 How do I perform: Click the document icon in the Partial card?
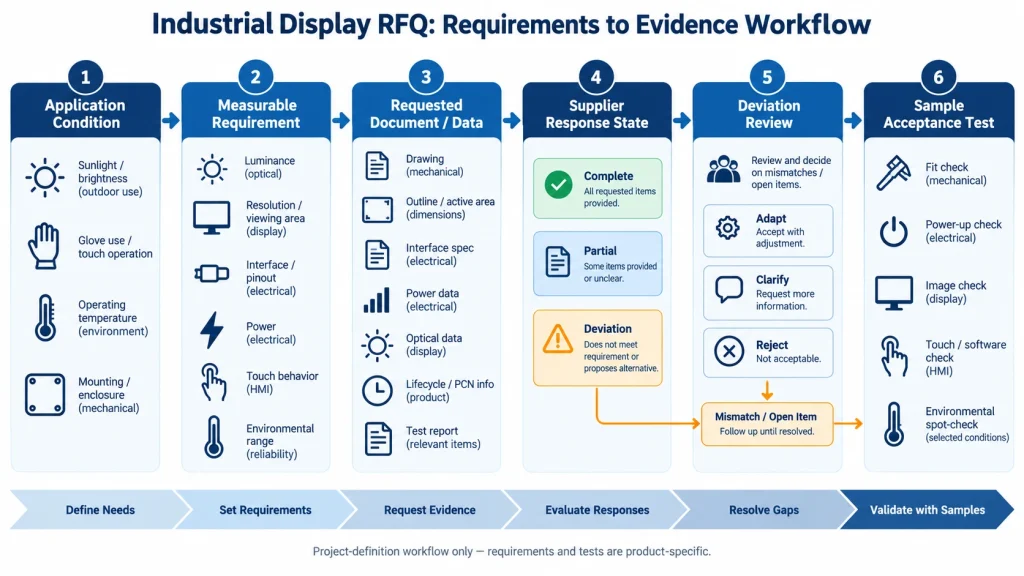tap(558, 262)
